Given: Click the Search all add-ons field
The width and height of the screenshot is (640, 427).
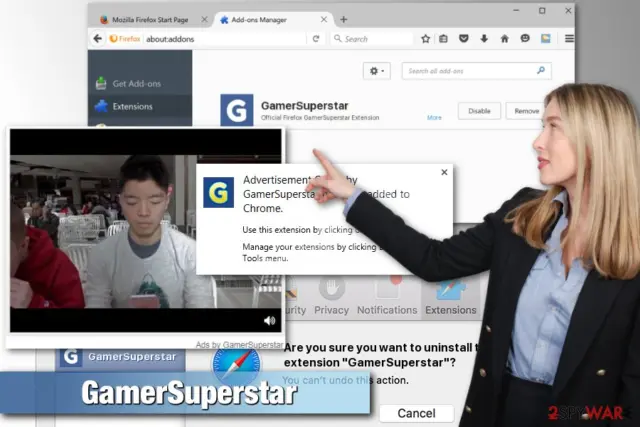Looking at the screenshot, I should [476, 71].
